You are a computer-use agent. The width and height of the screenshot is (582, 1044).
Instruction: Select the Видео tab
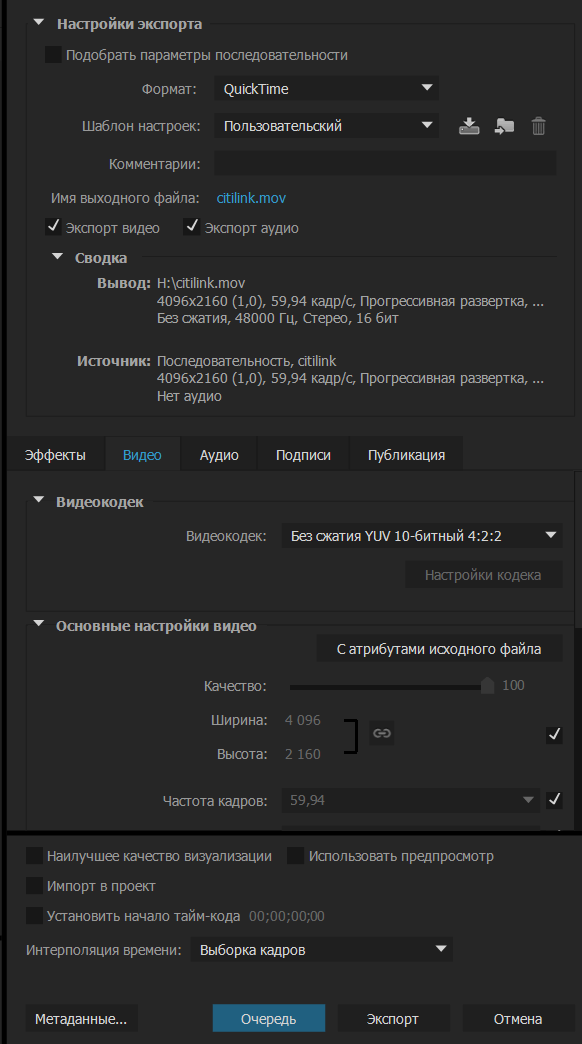143,455
